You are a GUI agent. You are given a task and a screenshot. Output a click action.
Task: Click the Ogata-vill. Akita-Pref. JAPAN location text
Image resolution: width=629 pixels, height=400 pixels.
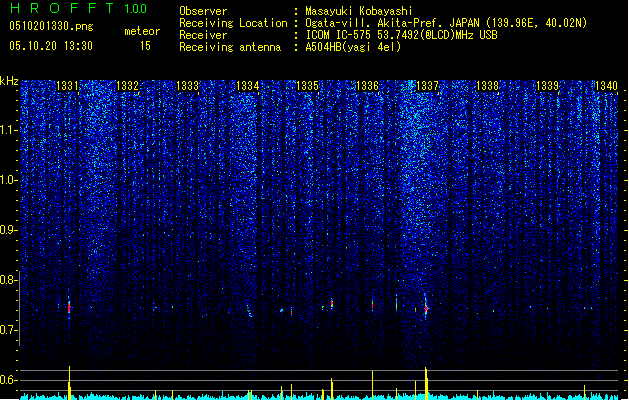tap(446, 23)
